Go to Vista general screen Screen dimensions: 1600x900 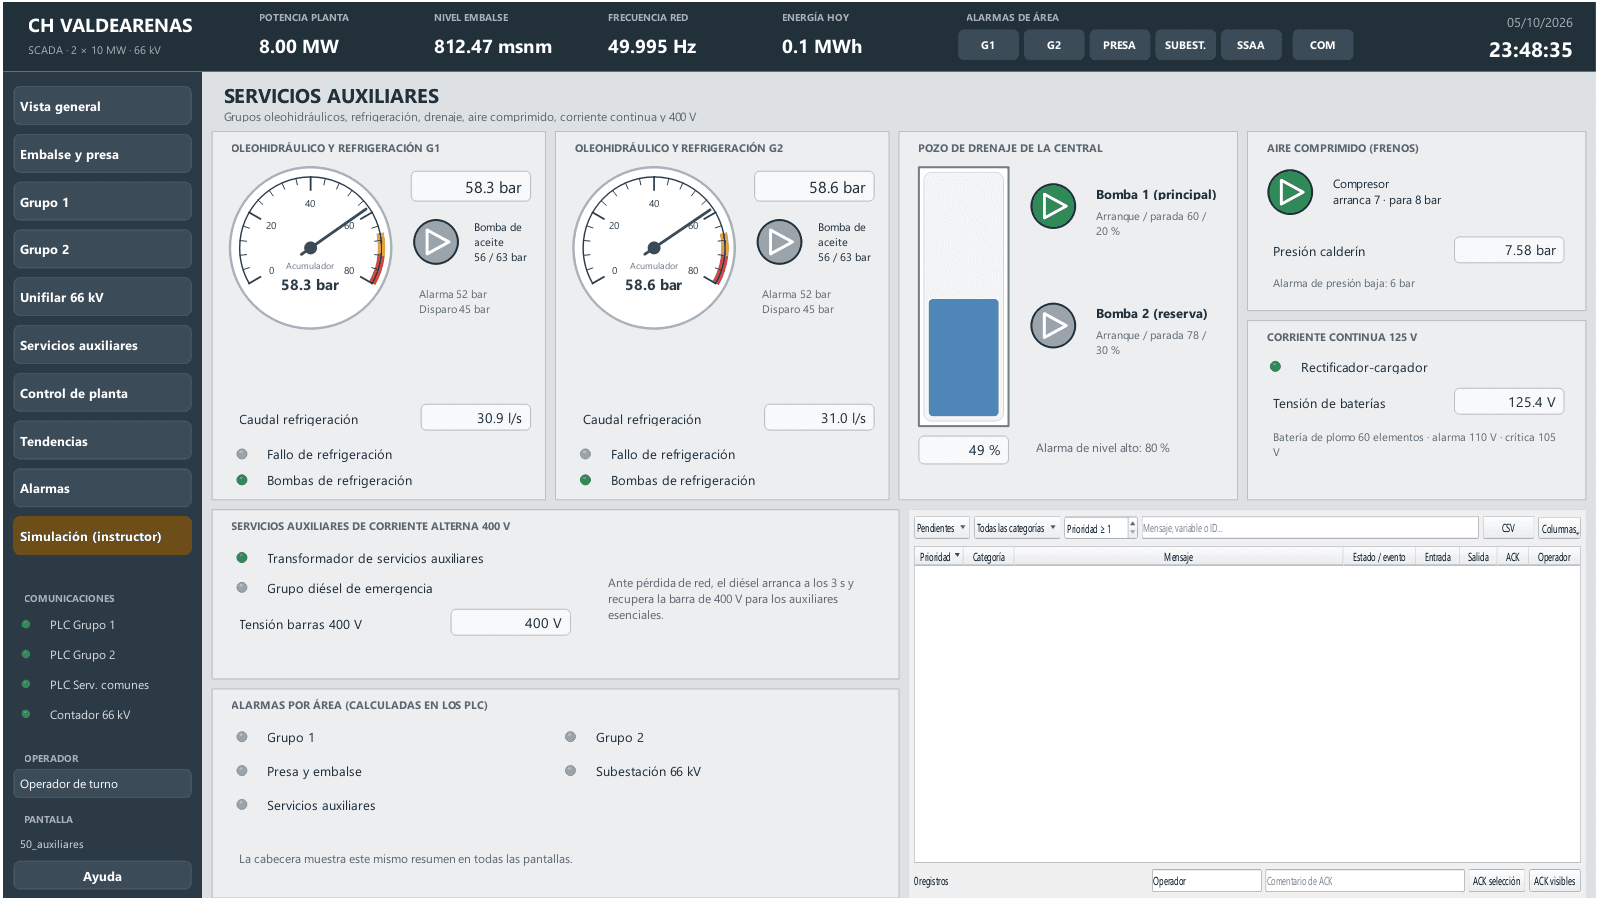click(x=102, y=106)
